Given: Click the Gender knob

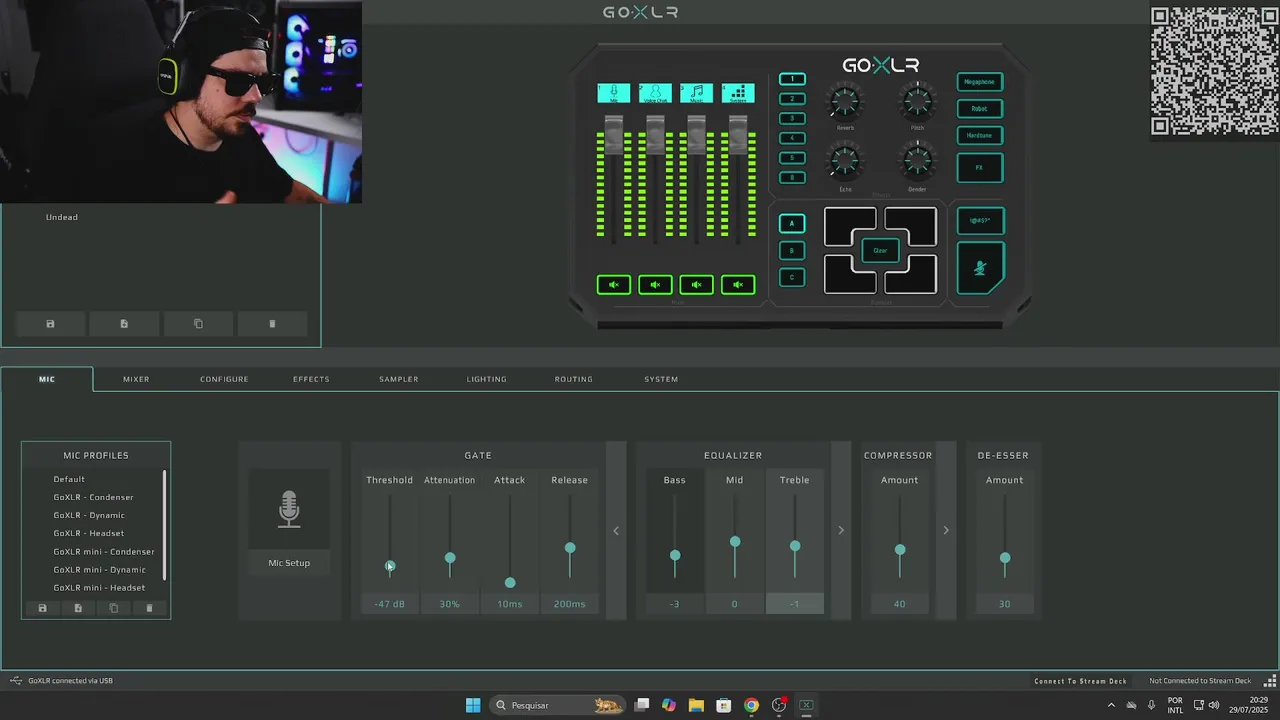Looking at the screenshot, I should (917, 160).
